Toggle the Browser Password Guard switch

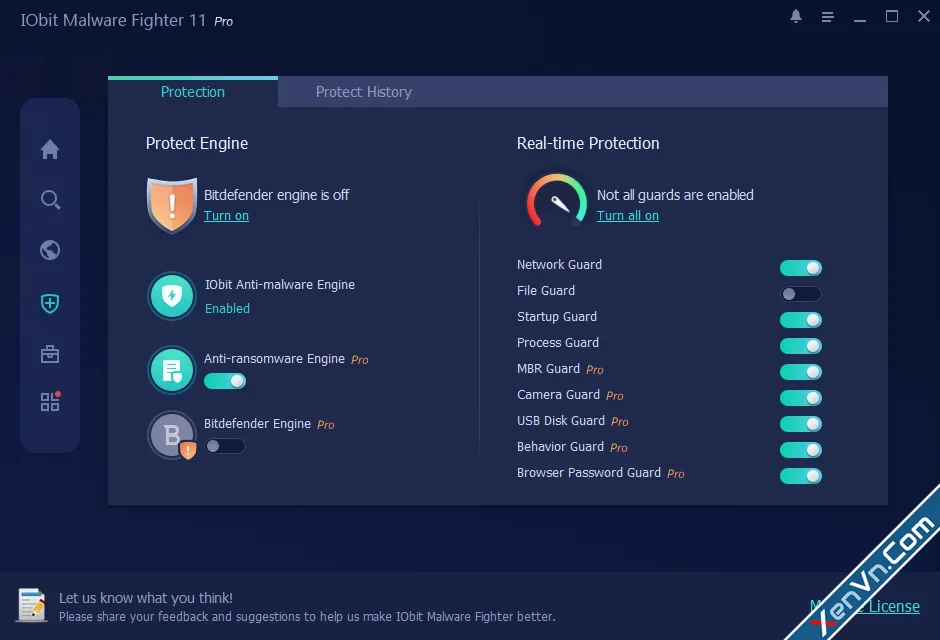point(800,476)
